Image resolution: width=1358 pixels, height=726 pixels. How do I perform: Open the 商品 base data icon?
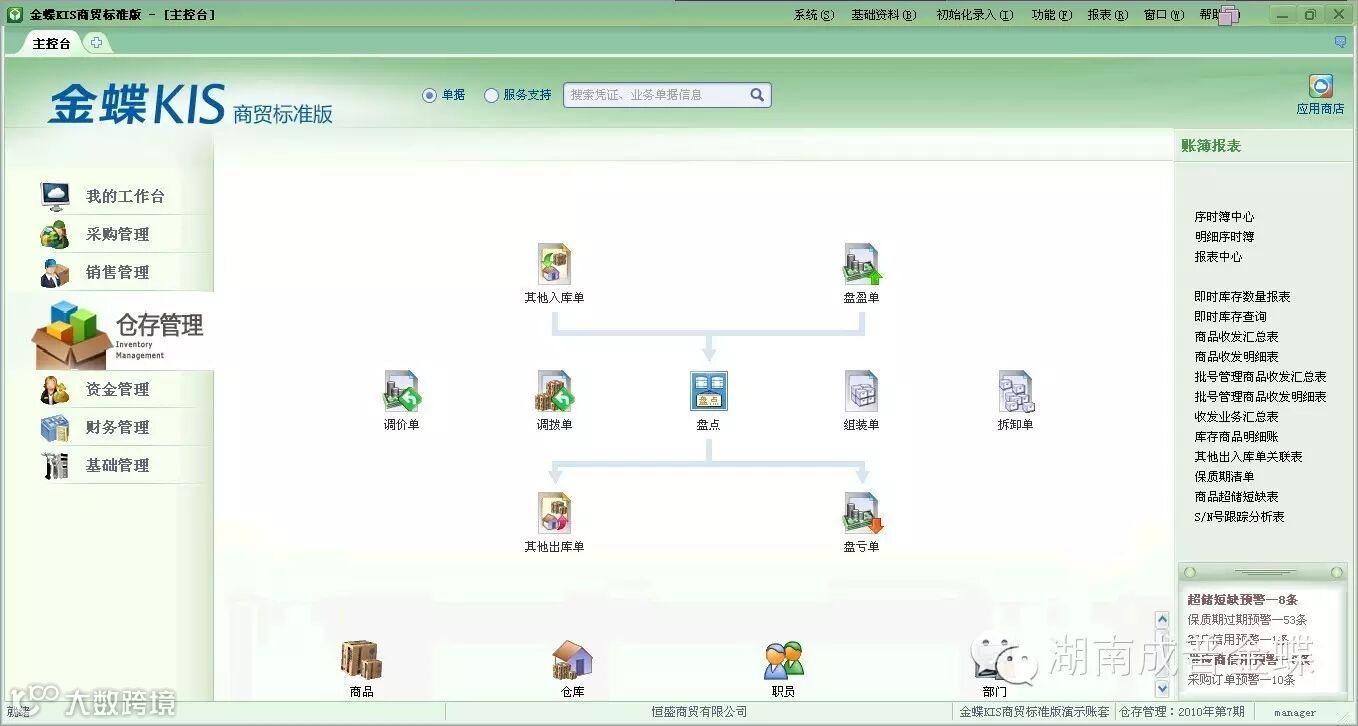point(361,660)
